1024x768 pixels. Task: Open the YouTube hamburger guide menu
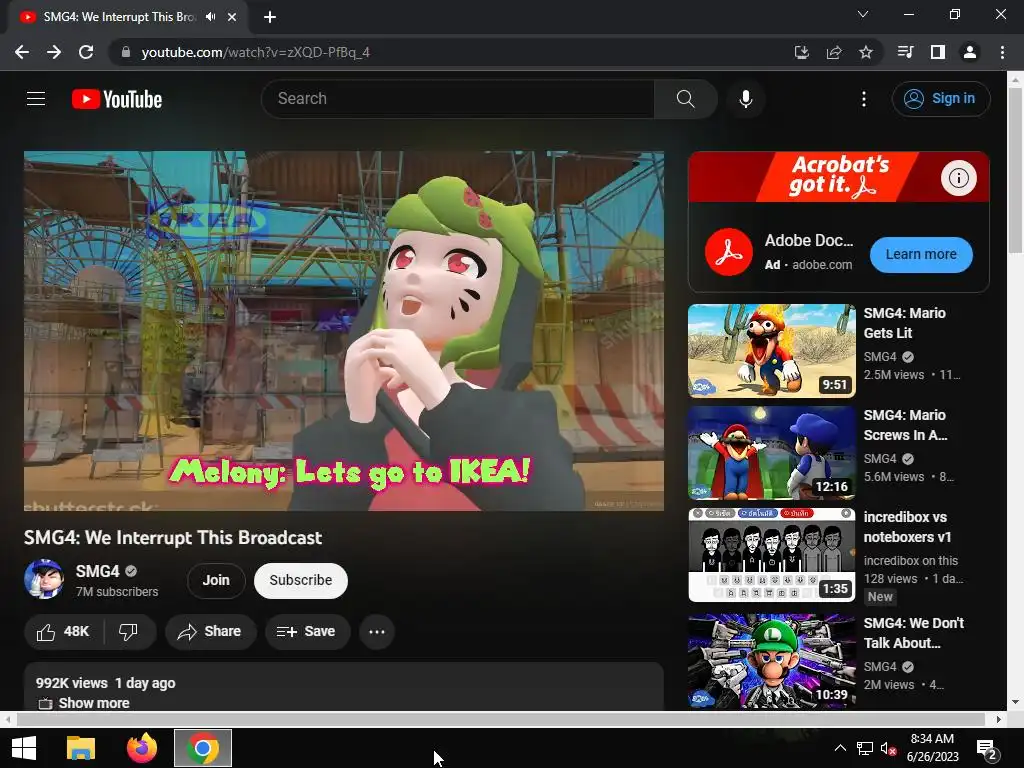(36, 99)
